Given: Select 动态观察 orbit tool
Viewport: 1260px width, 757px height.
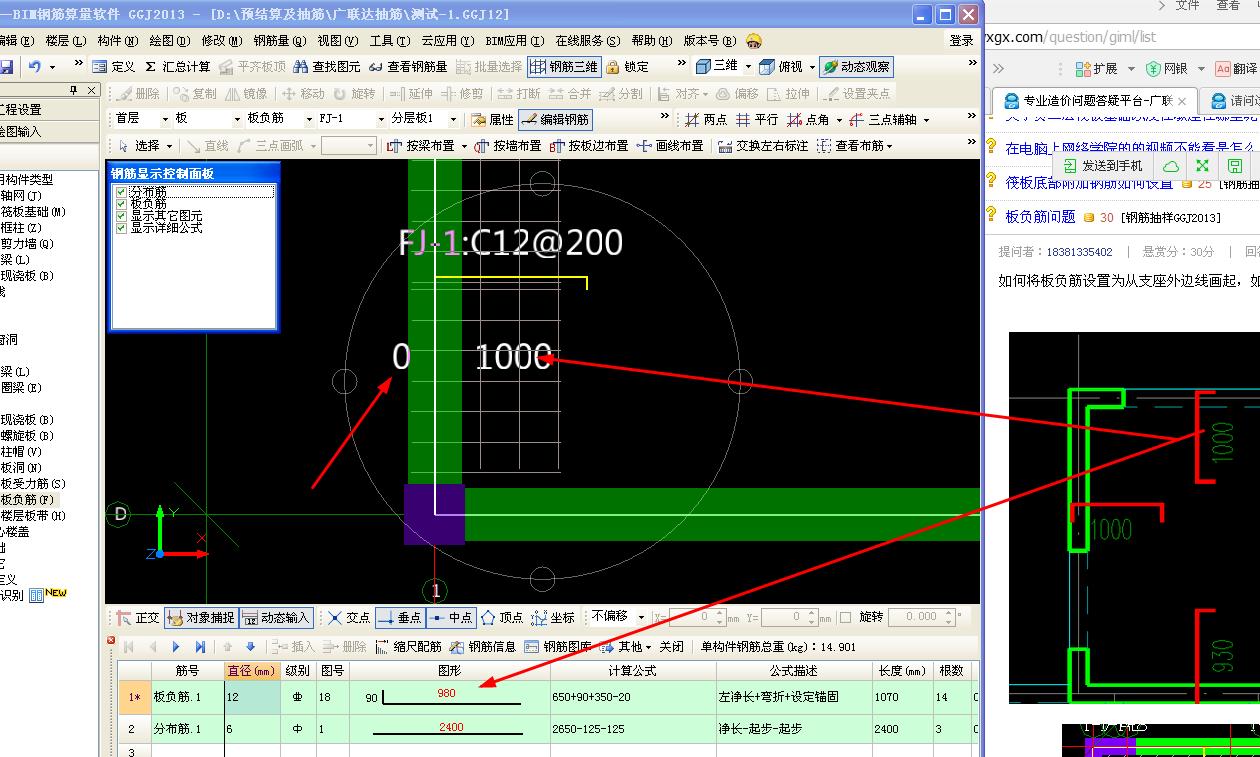Looking at the screenshot, I should 856,67.
